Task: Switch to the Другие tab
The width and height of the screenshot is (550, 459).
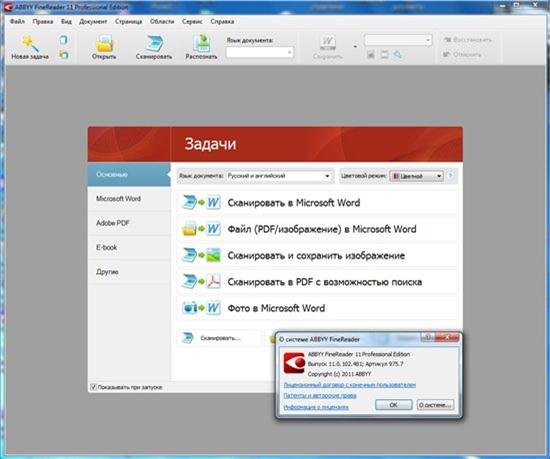Action: click(129, 272)
